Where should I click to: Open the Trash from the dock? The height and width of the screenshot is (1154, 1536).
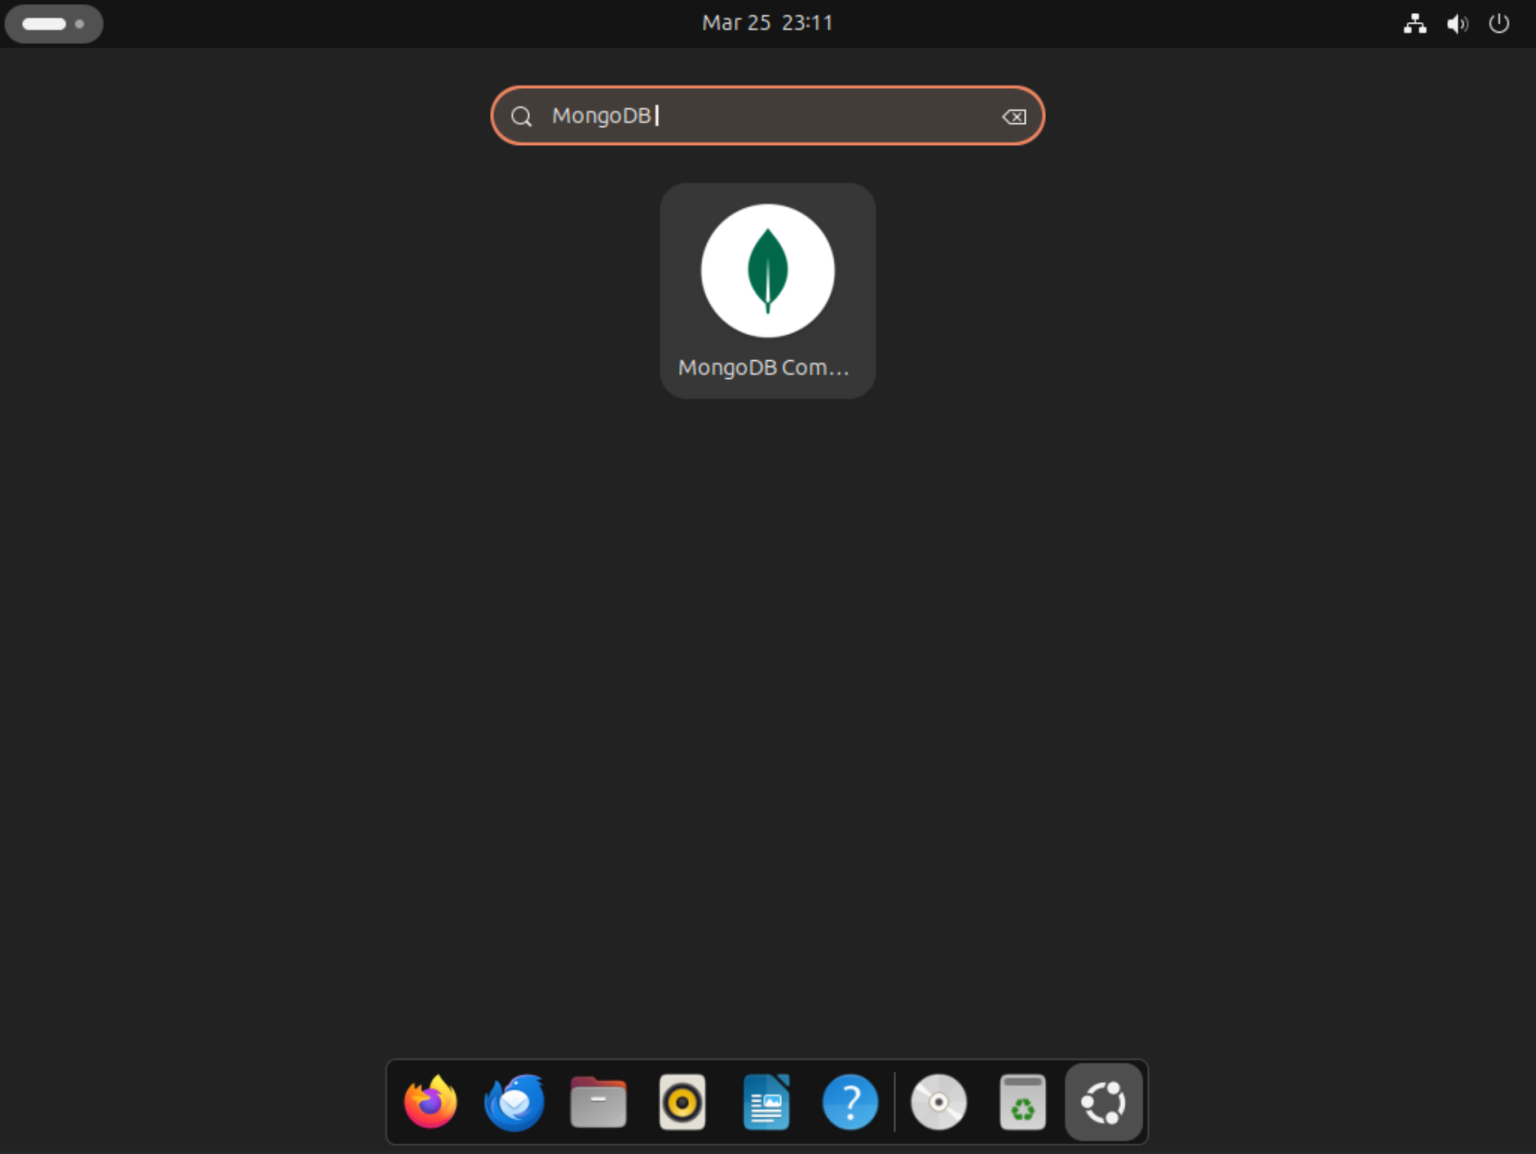pos(1022,1101)
